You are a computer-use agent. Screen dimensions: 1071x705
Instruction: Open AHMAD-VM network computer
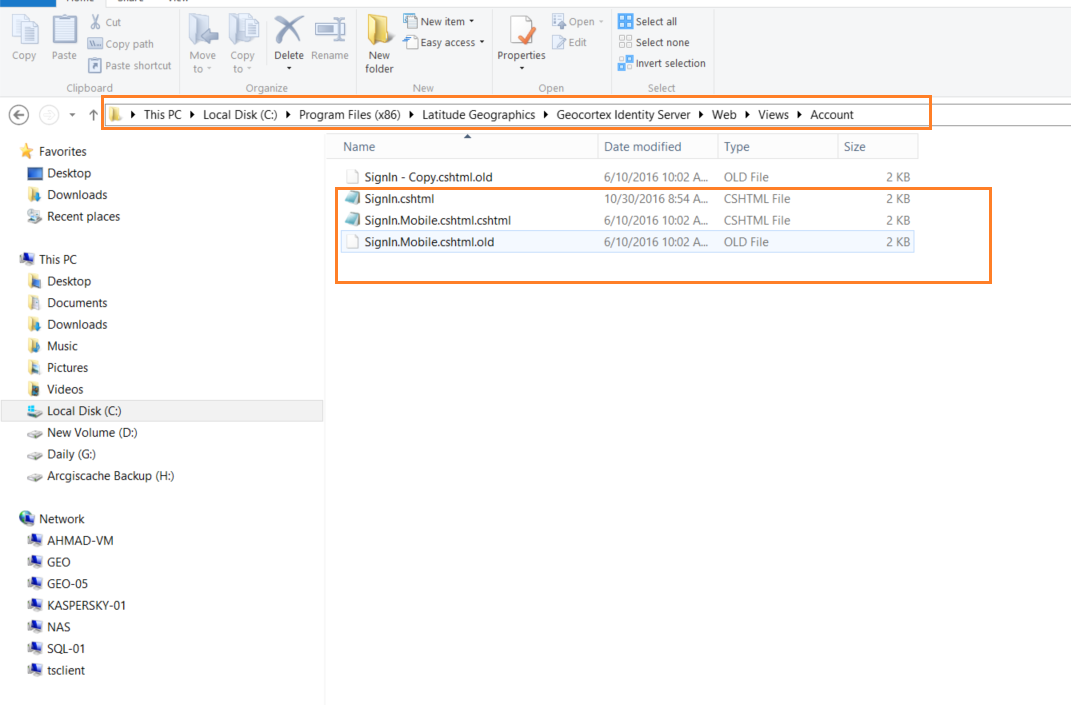80,541
